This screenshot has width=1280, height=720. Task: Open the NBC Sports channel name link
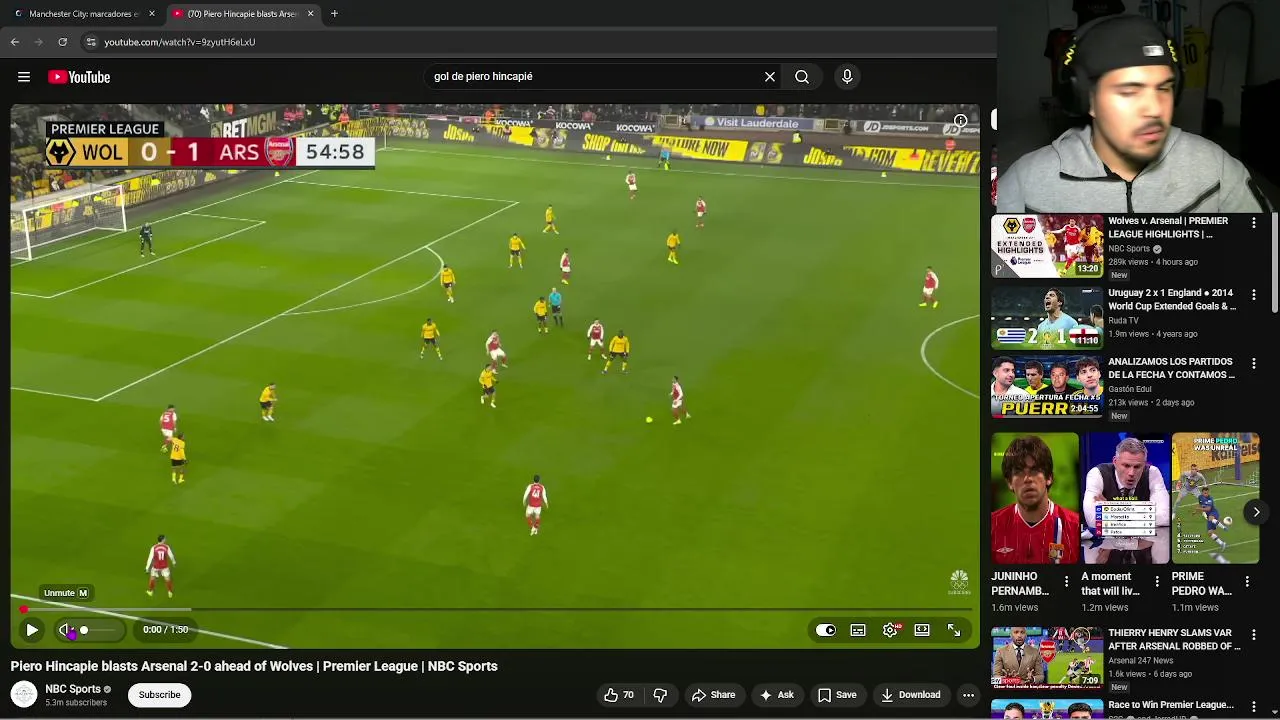pos(73,689)
